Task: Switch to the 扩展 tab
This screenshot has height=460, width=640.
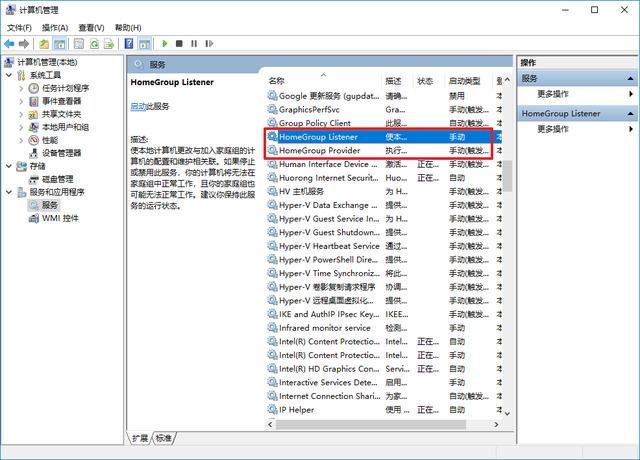Action: (140, 438)
